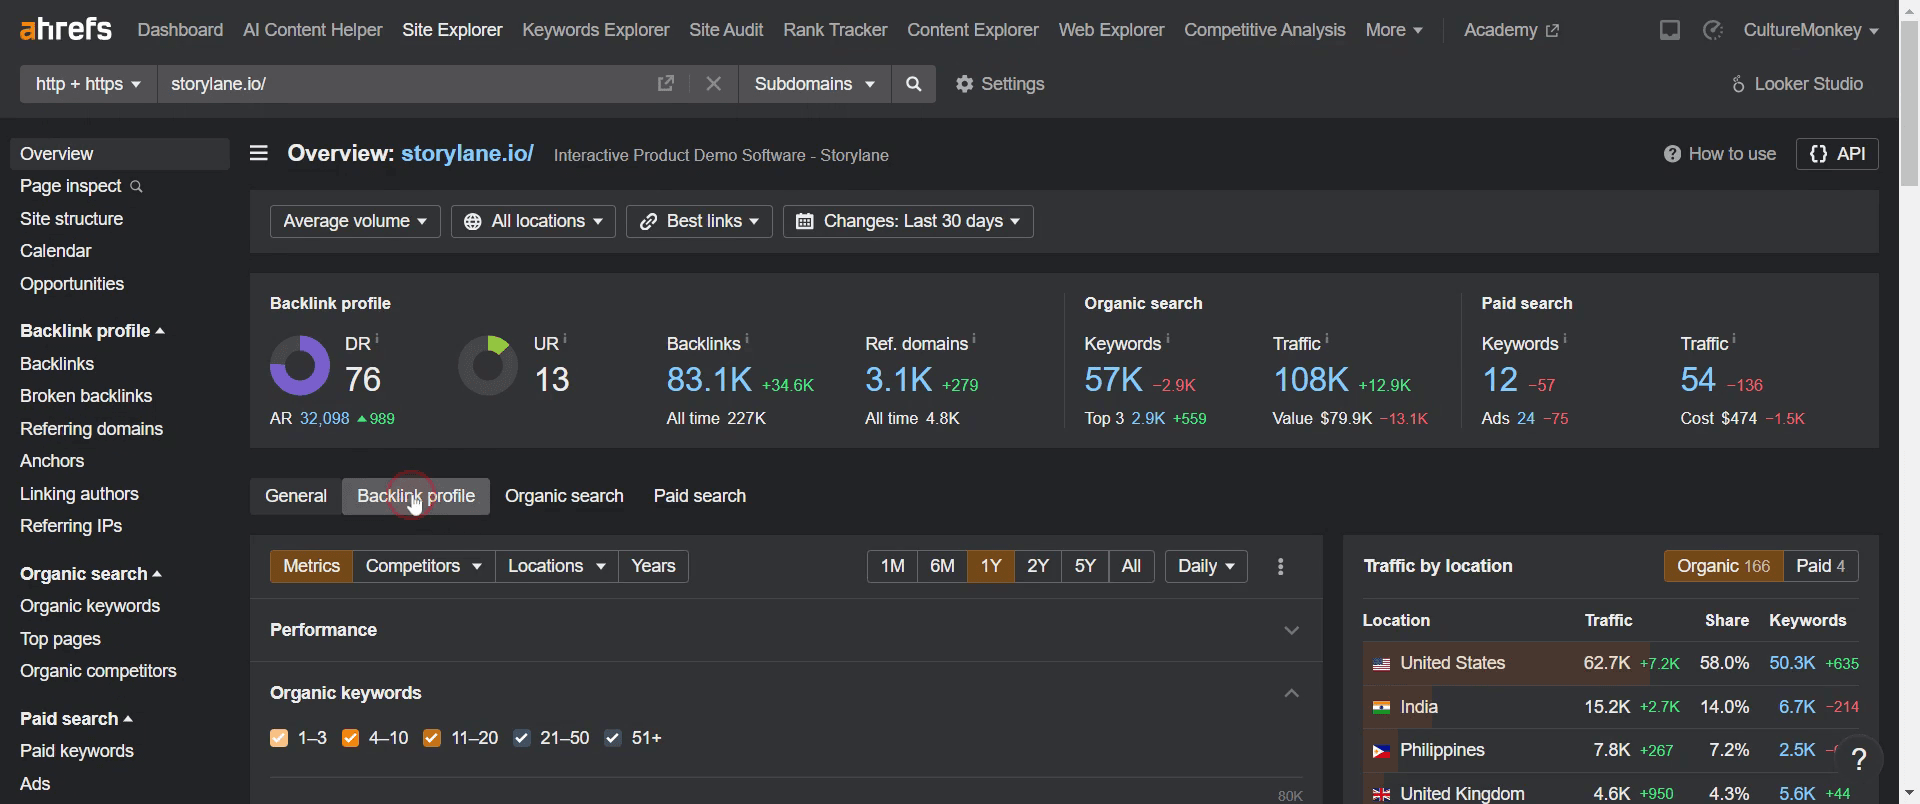This screenshot has height=804, width=1920.
Task: Click the help question mark bubble
Action: [1859, 760]
